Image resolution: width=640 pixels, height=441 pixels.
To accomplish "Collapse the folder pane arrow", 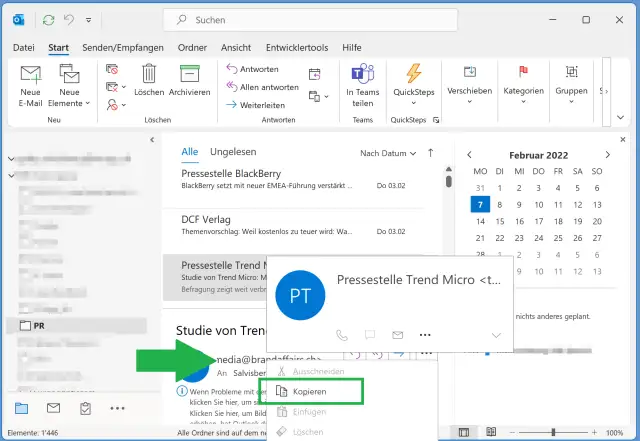I will [152, 140].
